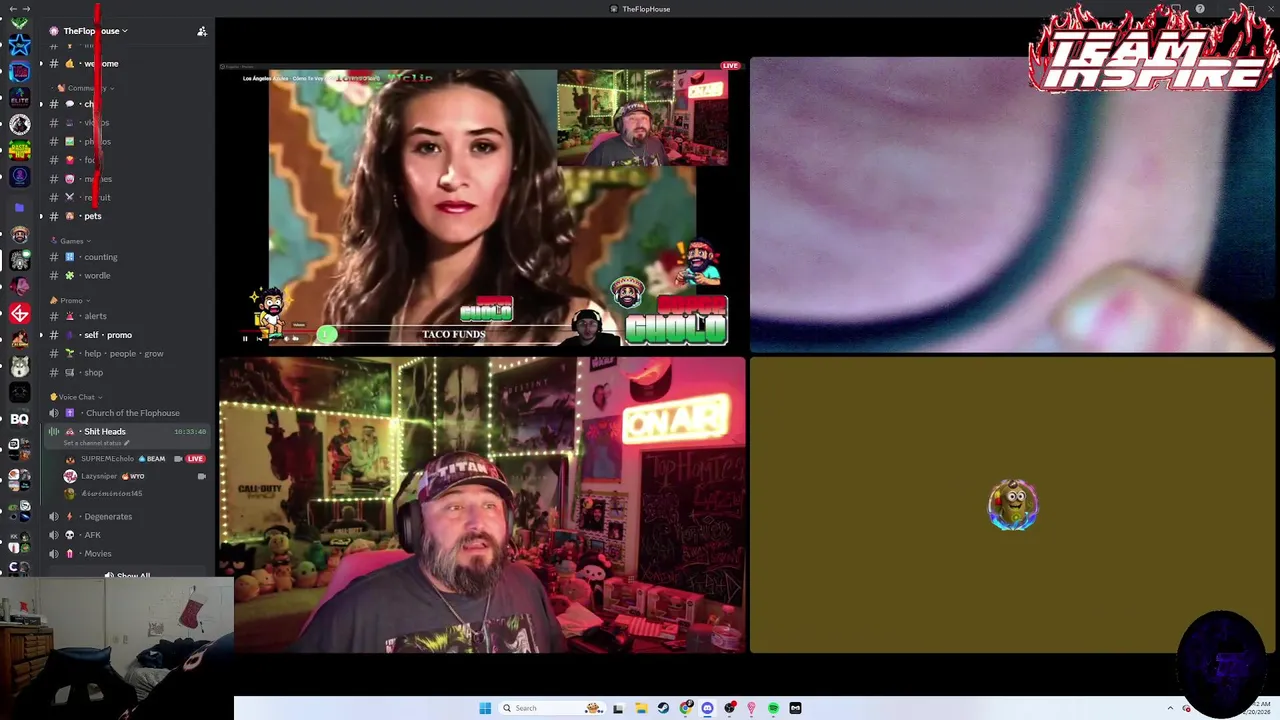This screenshot has width=1280, height=720.
Task: Open the Windows Start menu
Action: (x=485, y=708)
